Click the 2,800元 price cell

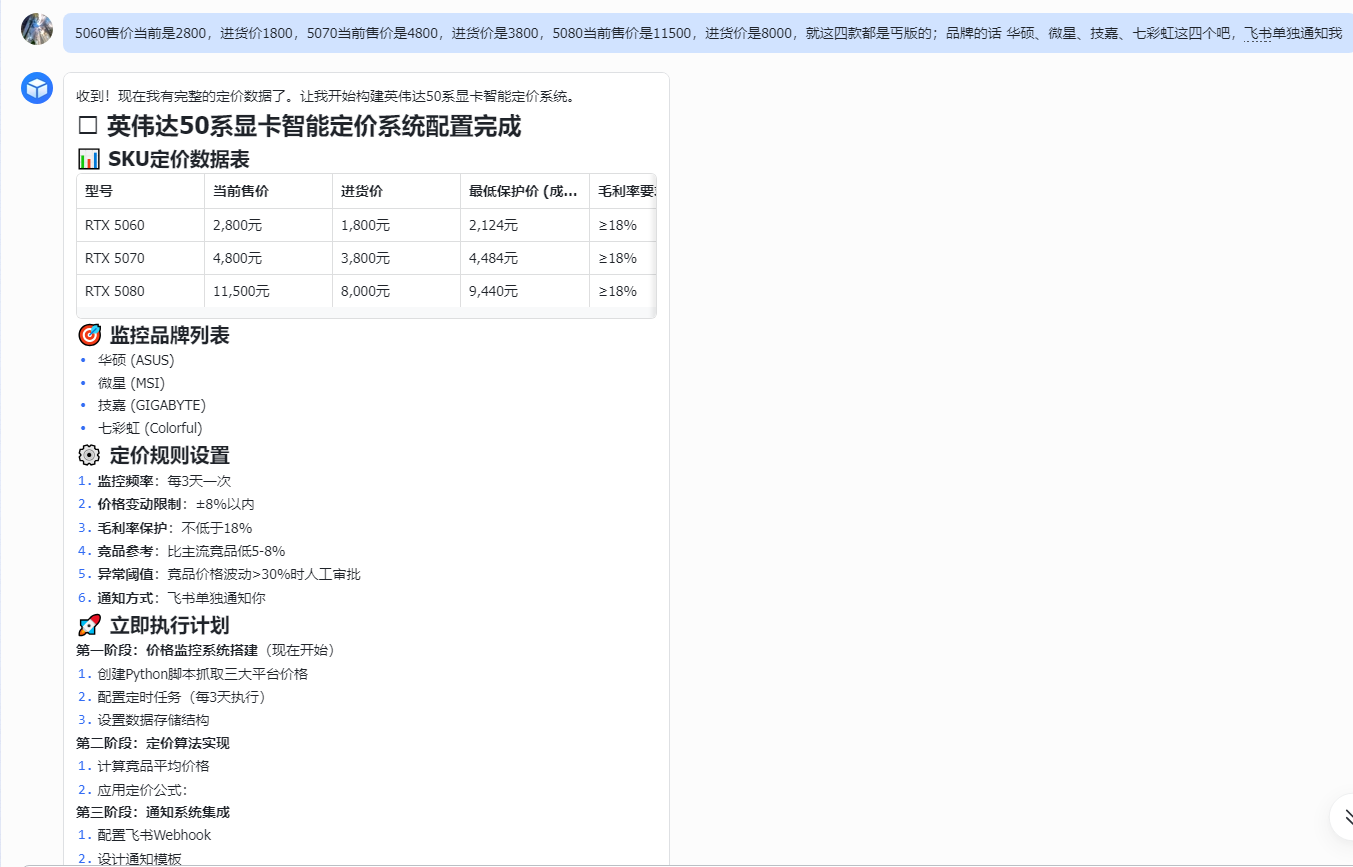pos(268,225)
